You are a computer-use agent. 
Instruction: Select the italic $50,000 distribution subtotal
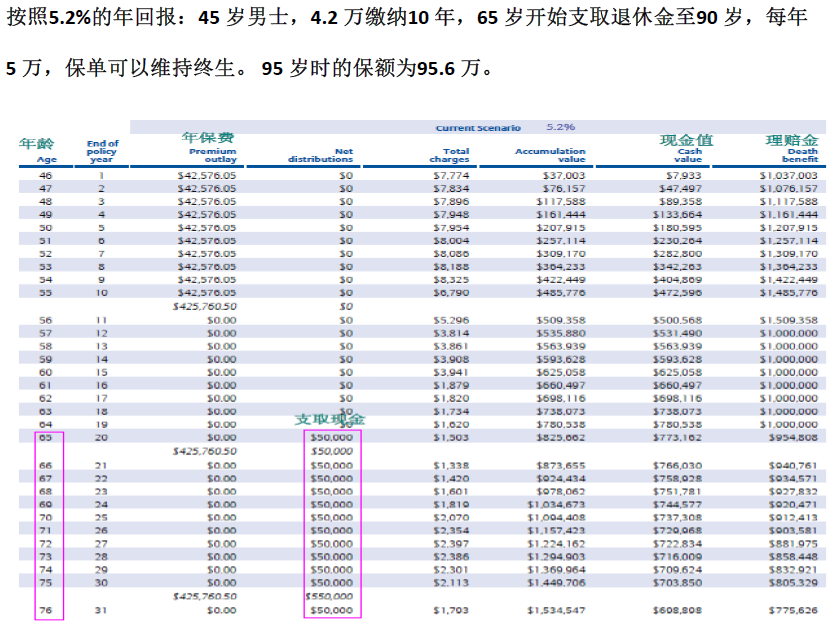point(332,452)
